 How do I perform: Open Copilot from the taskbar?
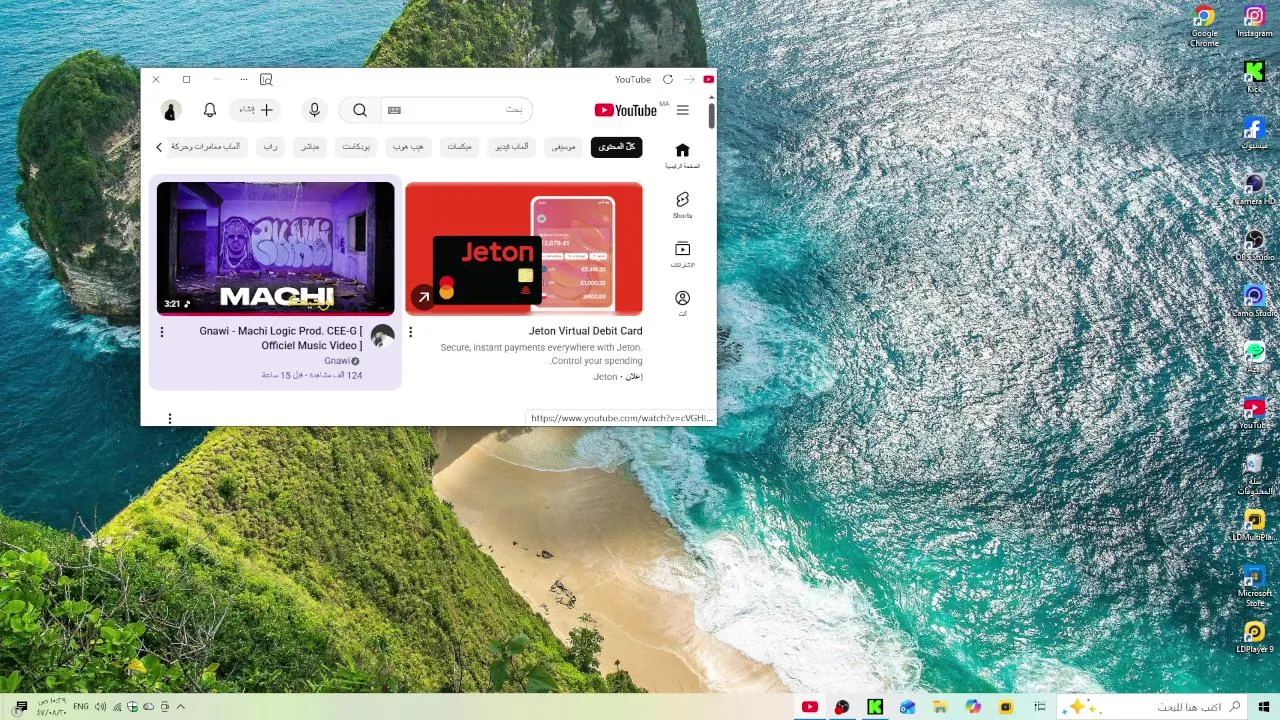(973, 707)
